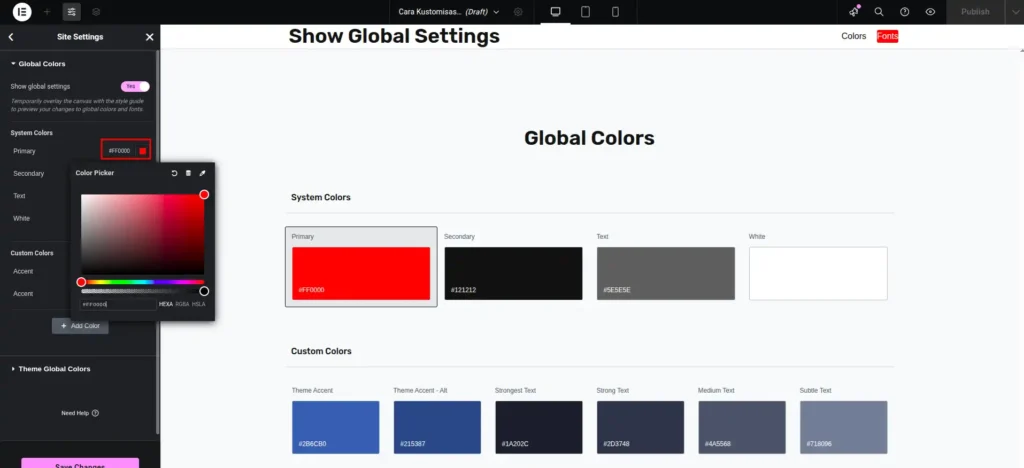This screenshot has height=468, width=1024.
Task: Open the page settings gear icon
Action: (x=518, y=12)
